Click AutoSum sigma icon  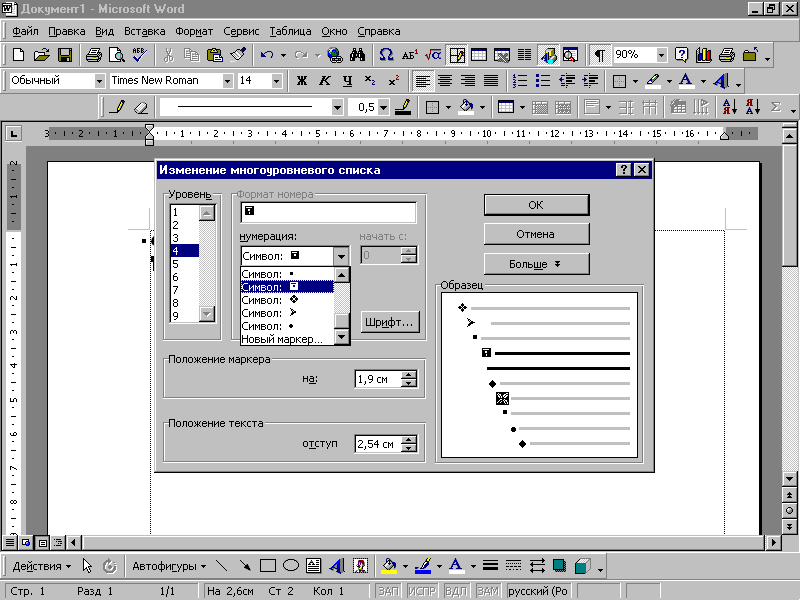(x=776, y=107)
